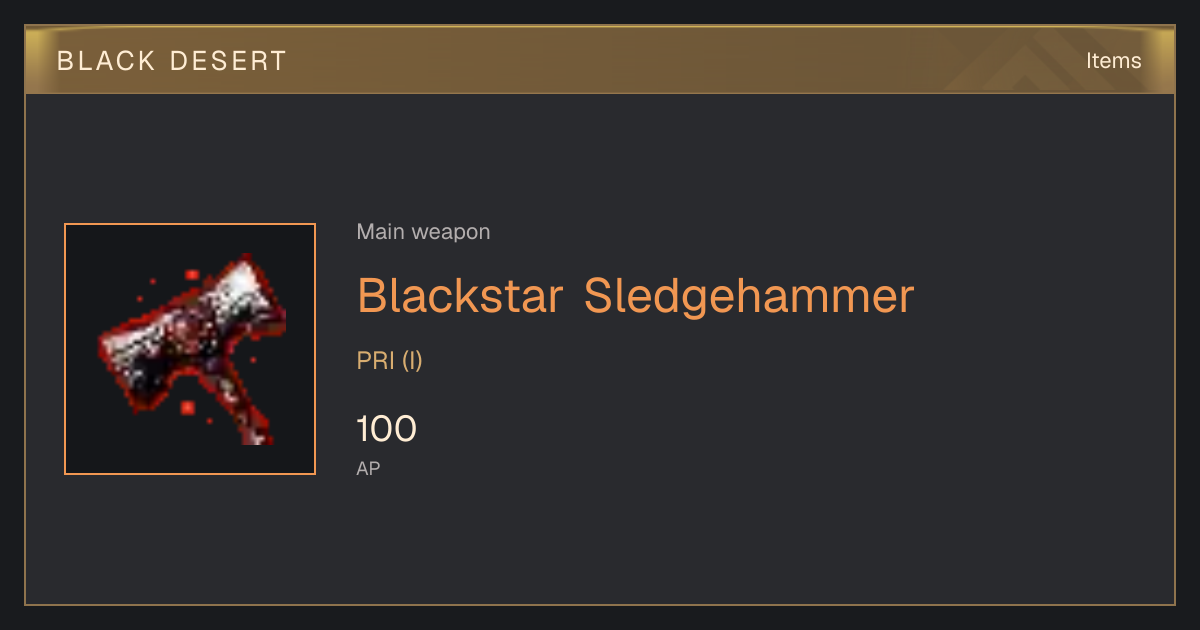The width and height of the screenshot is (1200, 630).
Task: Select the PRI (I) enhancement level text
Action: pos(390,361)
